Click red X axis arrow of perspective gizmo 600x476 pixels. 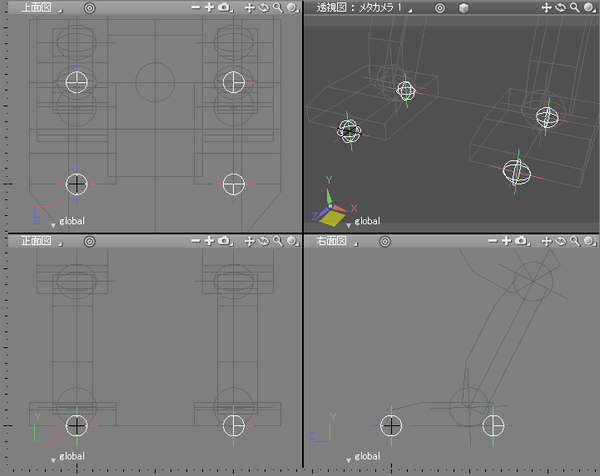[x=339, y=209]
